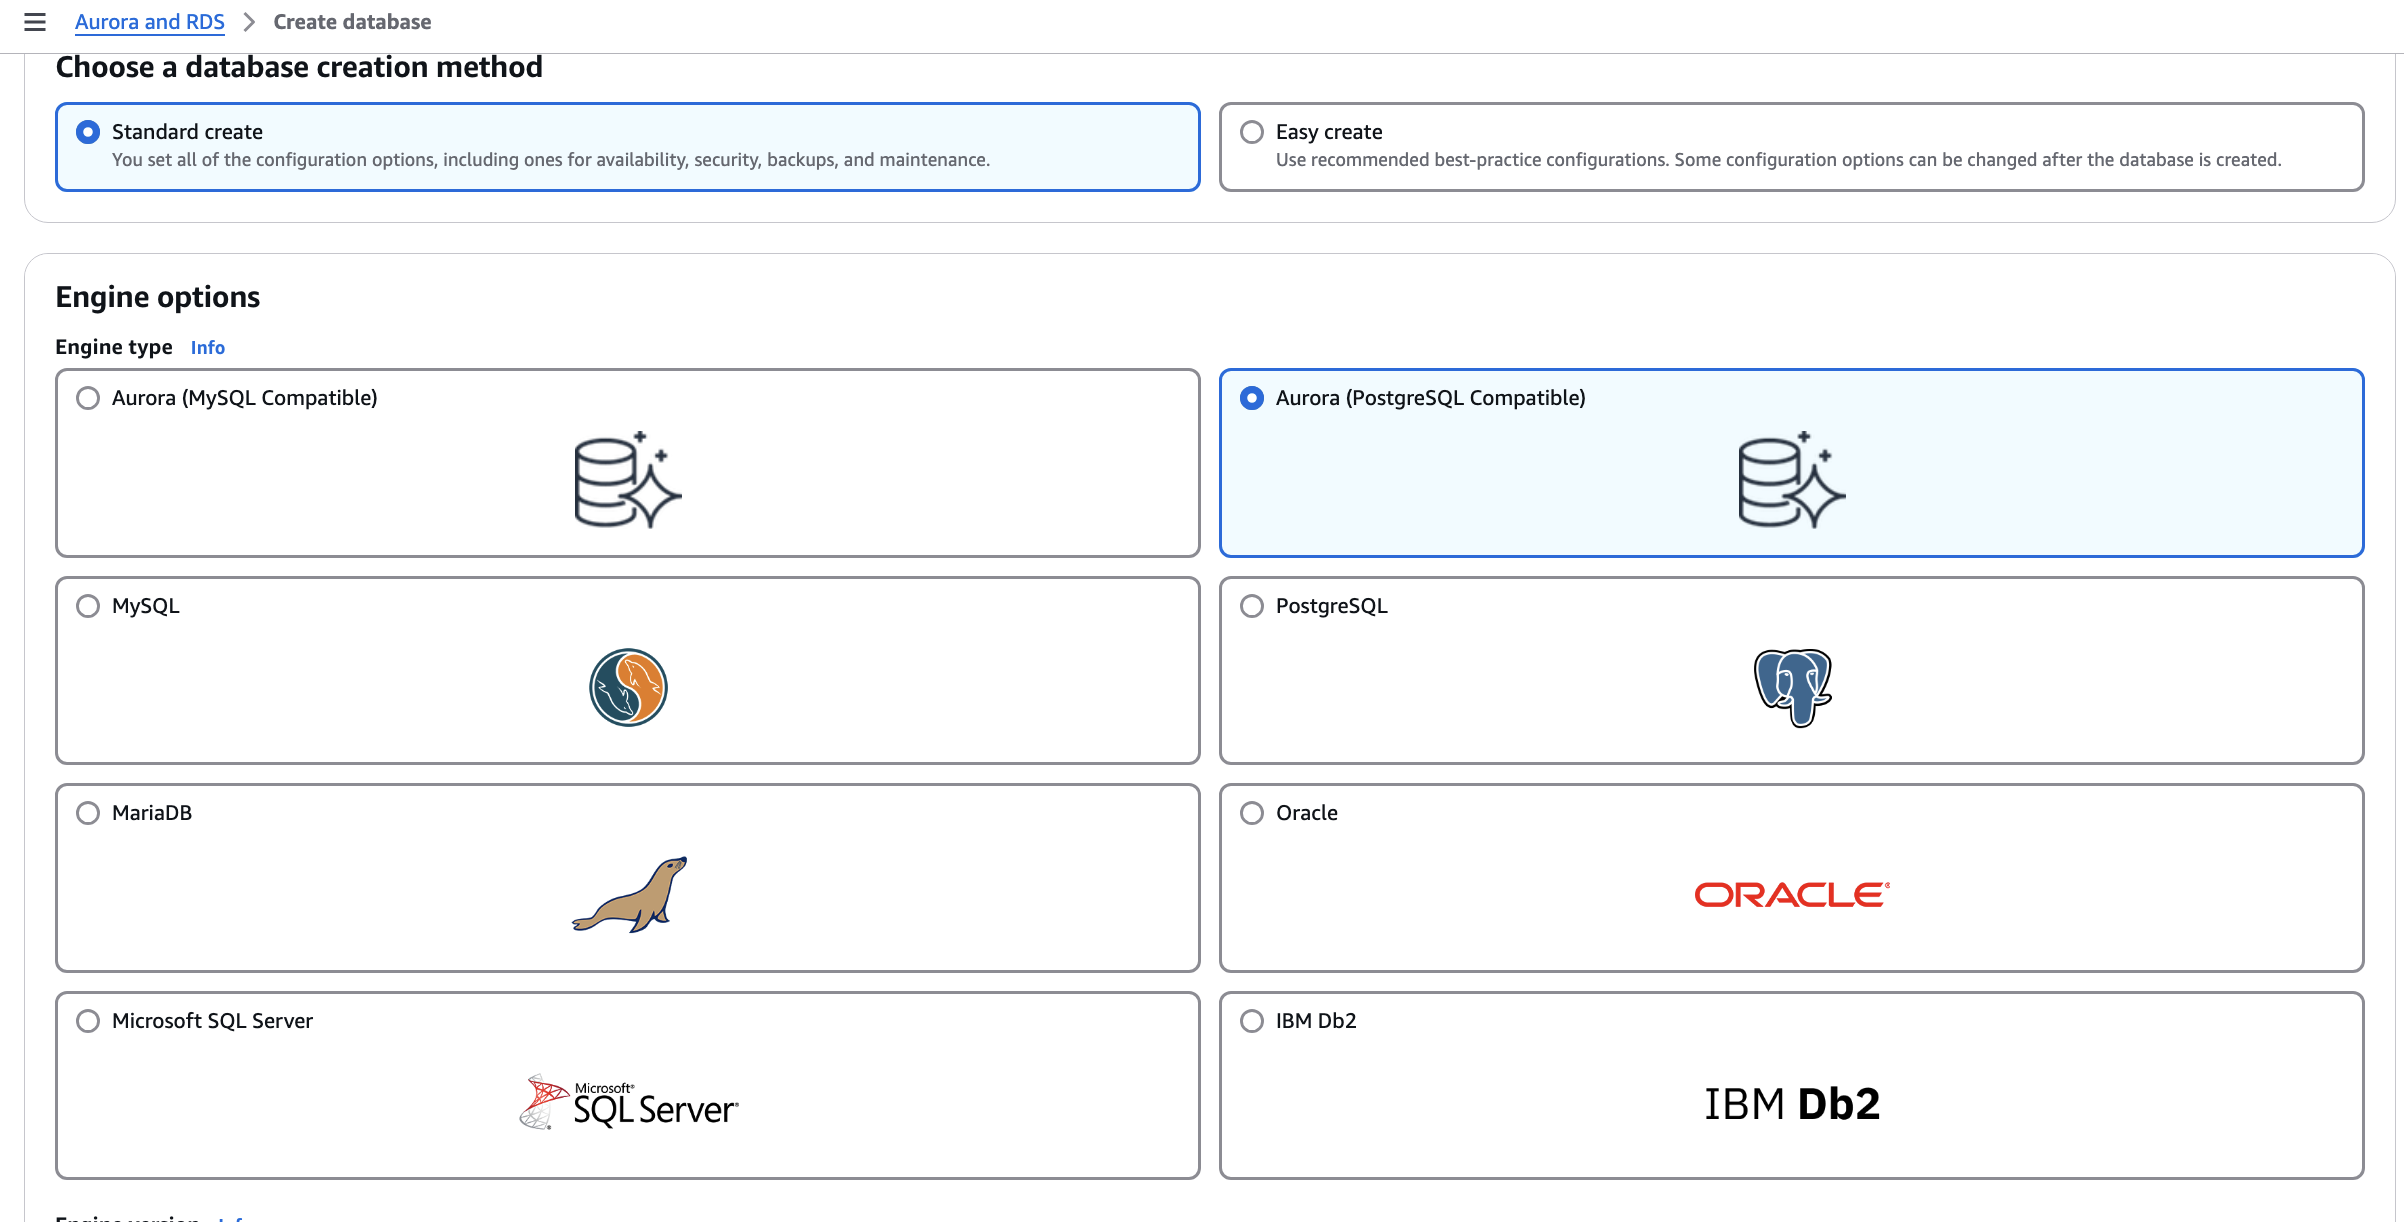
Task: Click the Standard create description text
Action: (x=551, y=160)
